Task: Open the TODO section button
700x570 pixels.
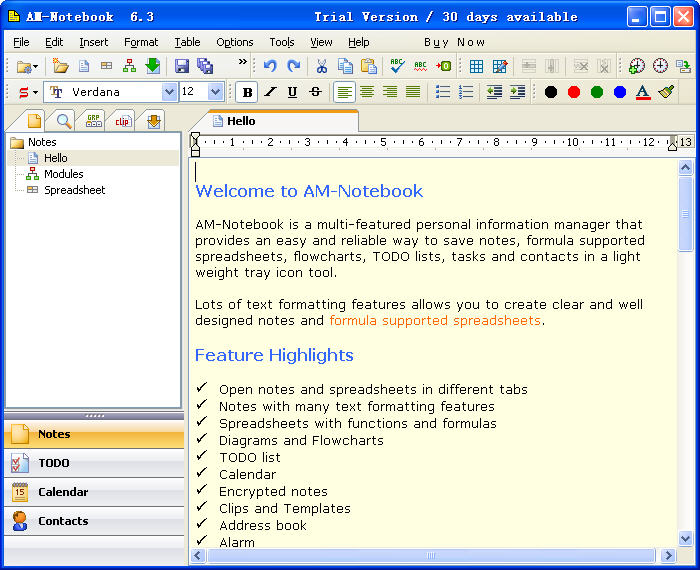Action: [94, 463]
